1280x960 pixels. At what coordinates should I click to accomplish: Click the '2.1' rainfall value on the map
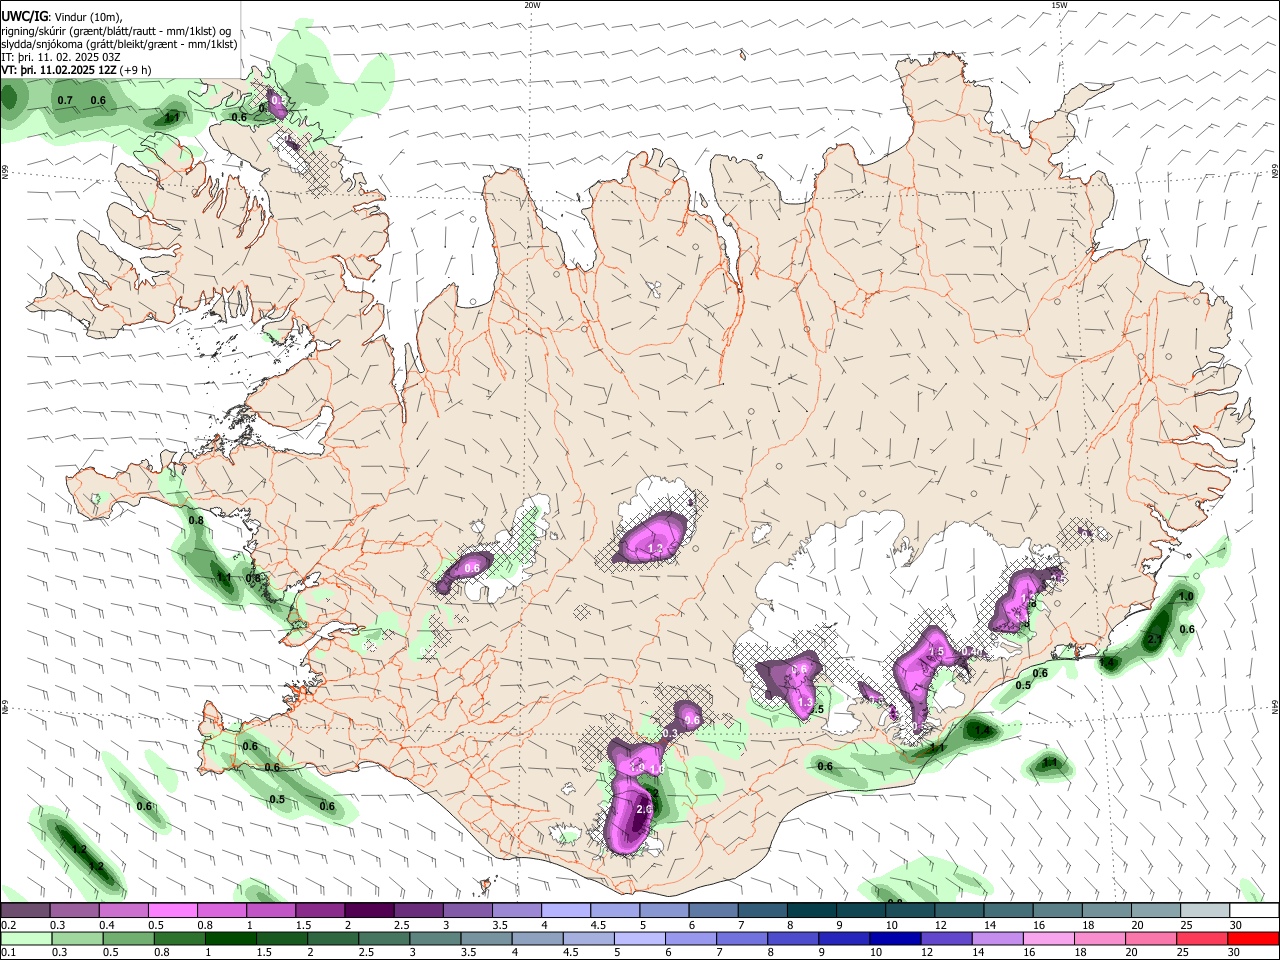1153,639
